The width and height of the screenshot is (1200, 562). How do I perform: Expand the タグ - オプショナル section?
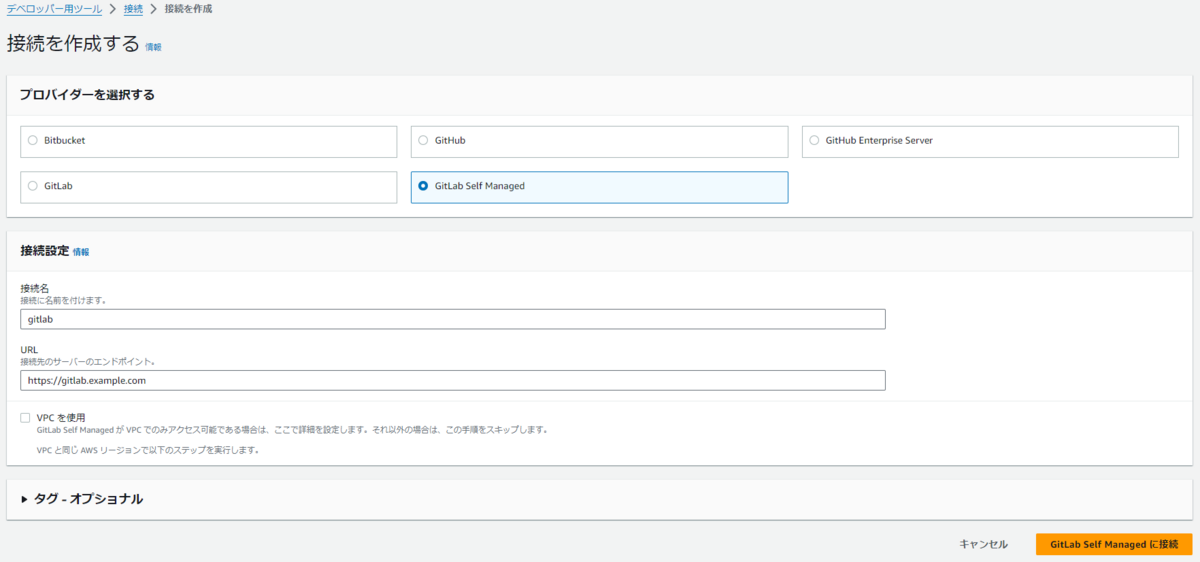(x=82, y=499)
